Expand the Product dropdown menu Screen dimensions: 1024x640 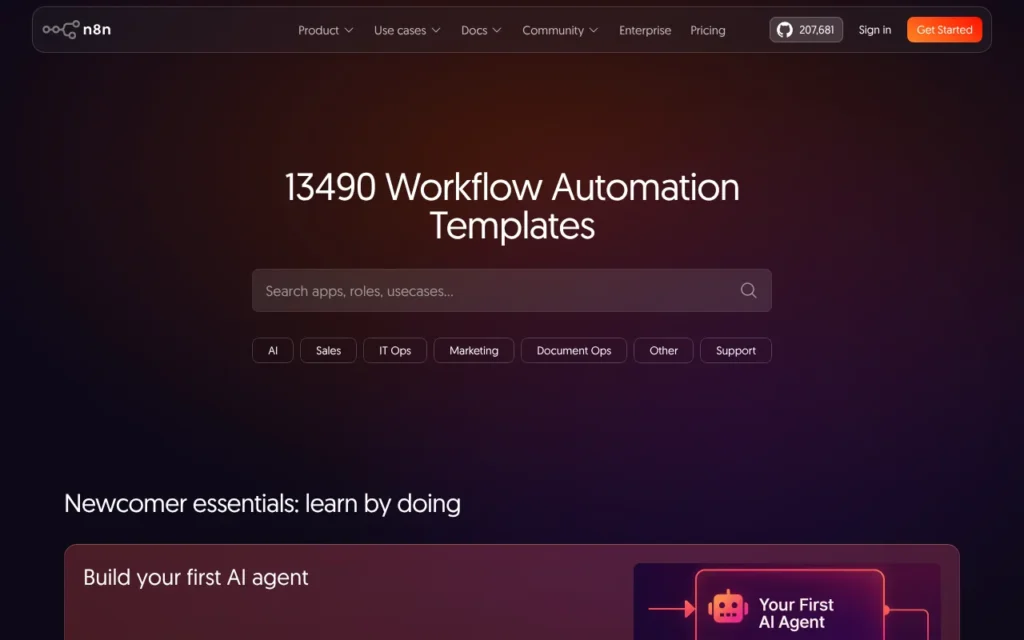(325, 30)
